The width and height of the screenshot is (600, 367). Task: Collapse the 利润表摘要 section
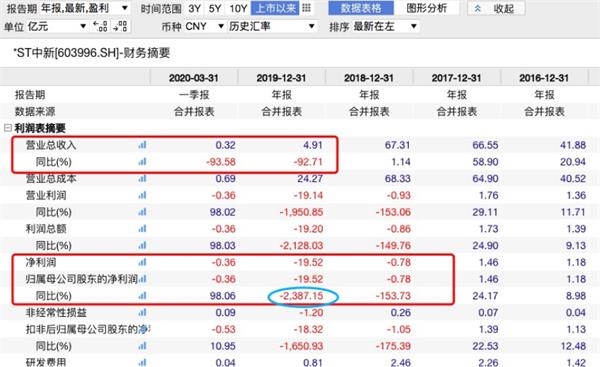click(x=7, y=128)
